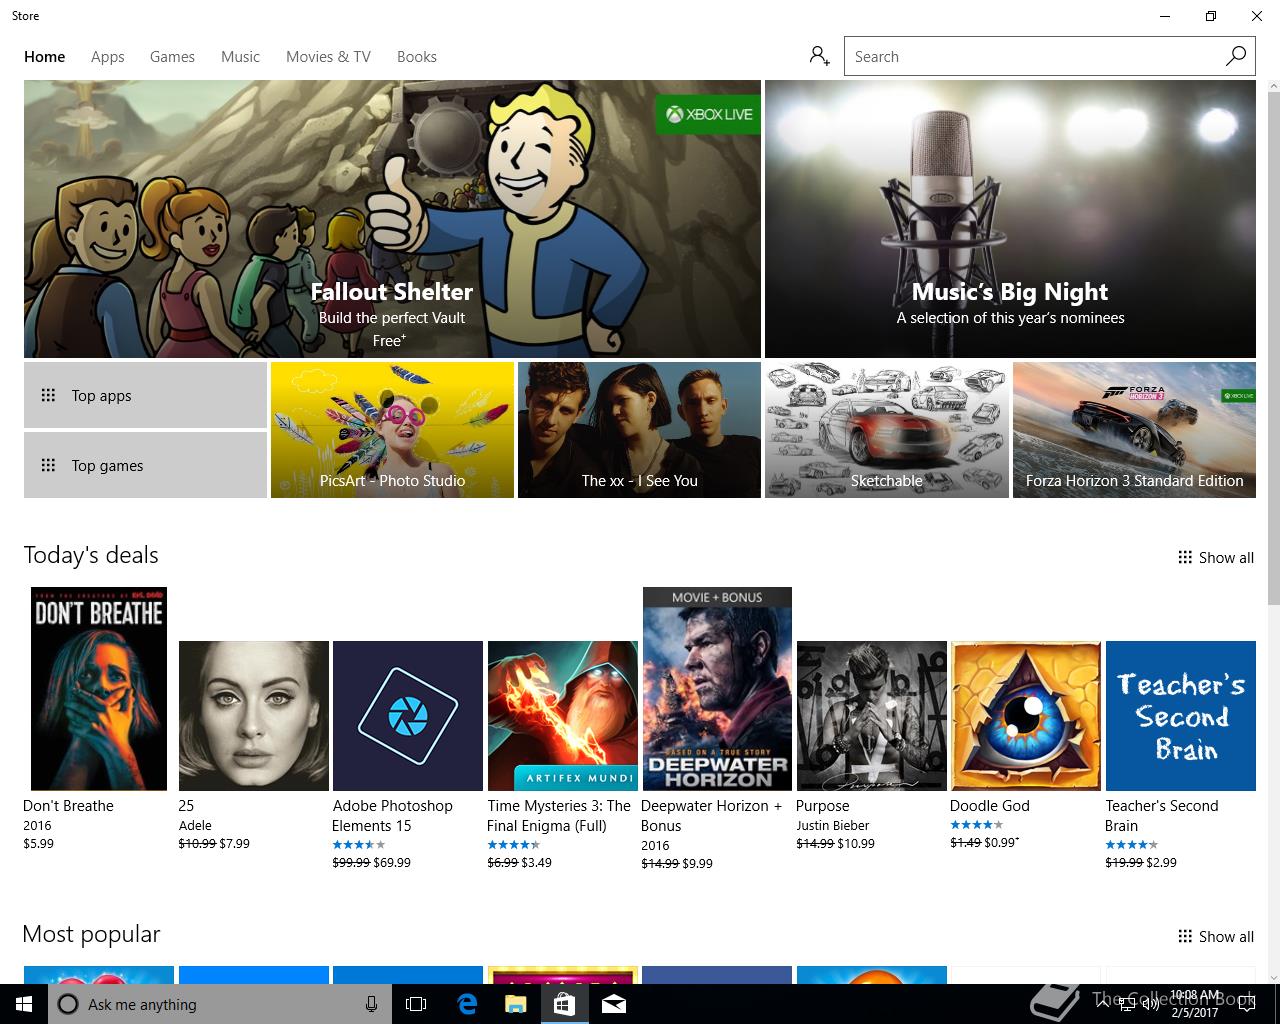Open the Fallout Shelter featured banner
The height and width of the screenshot is (1024, 1280).
click(392, 219)
